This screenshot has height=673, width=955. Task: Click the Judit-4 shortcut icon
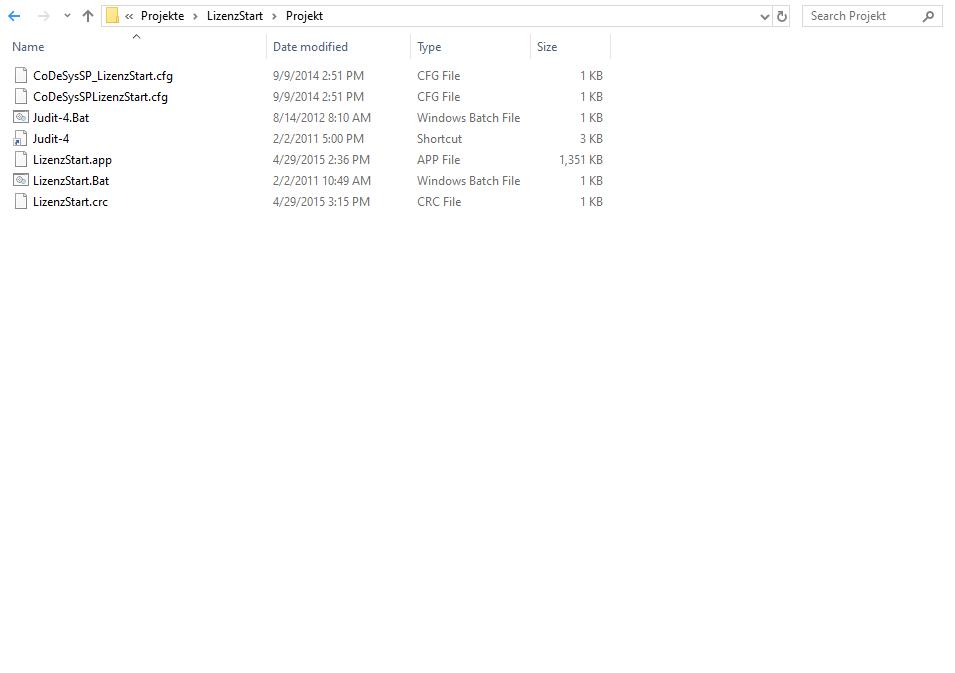pos(21,138)
